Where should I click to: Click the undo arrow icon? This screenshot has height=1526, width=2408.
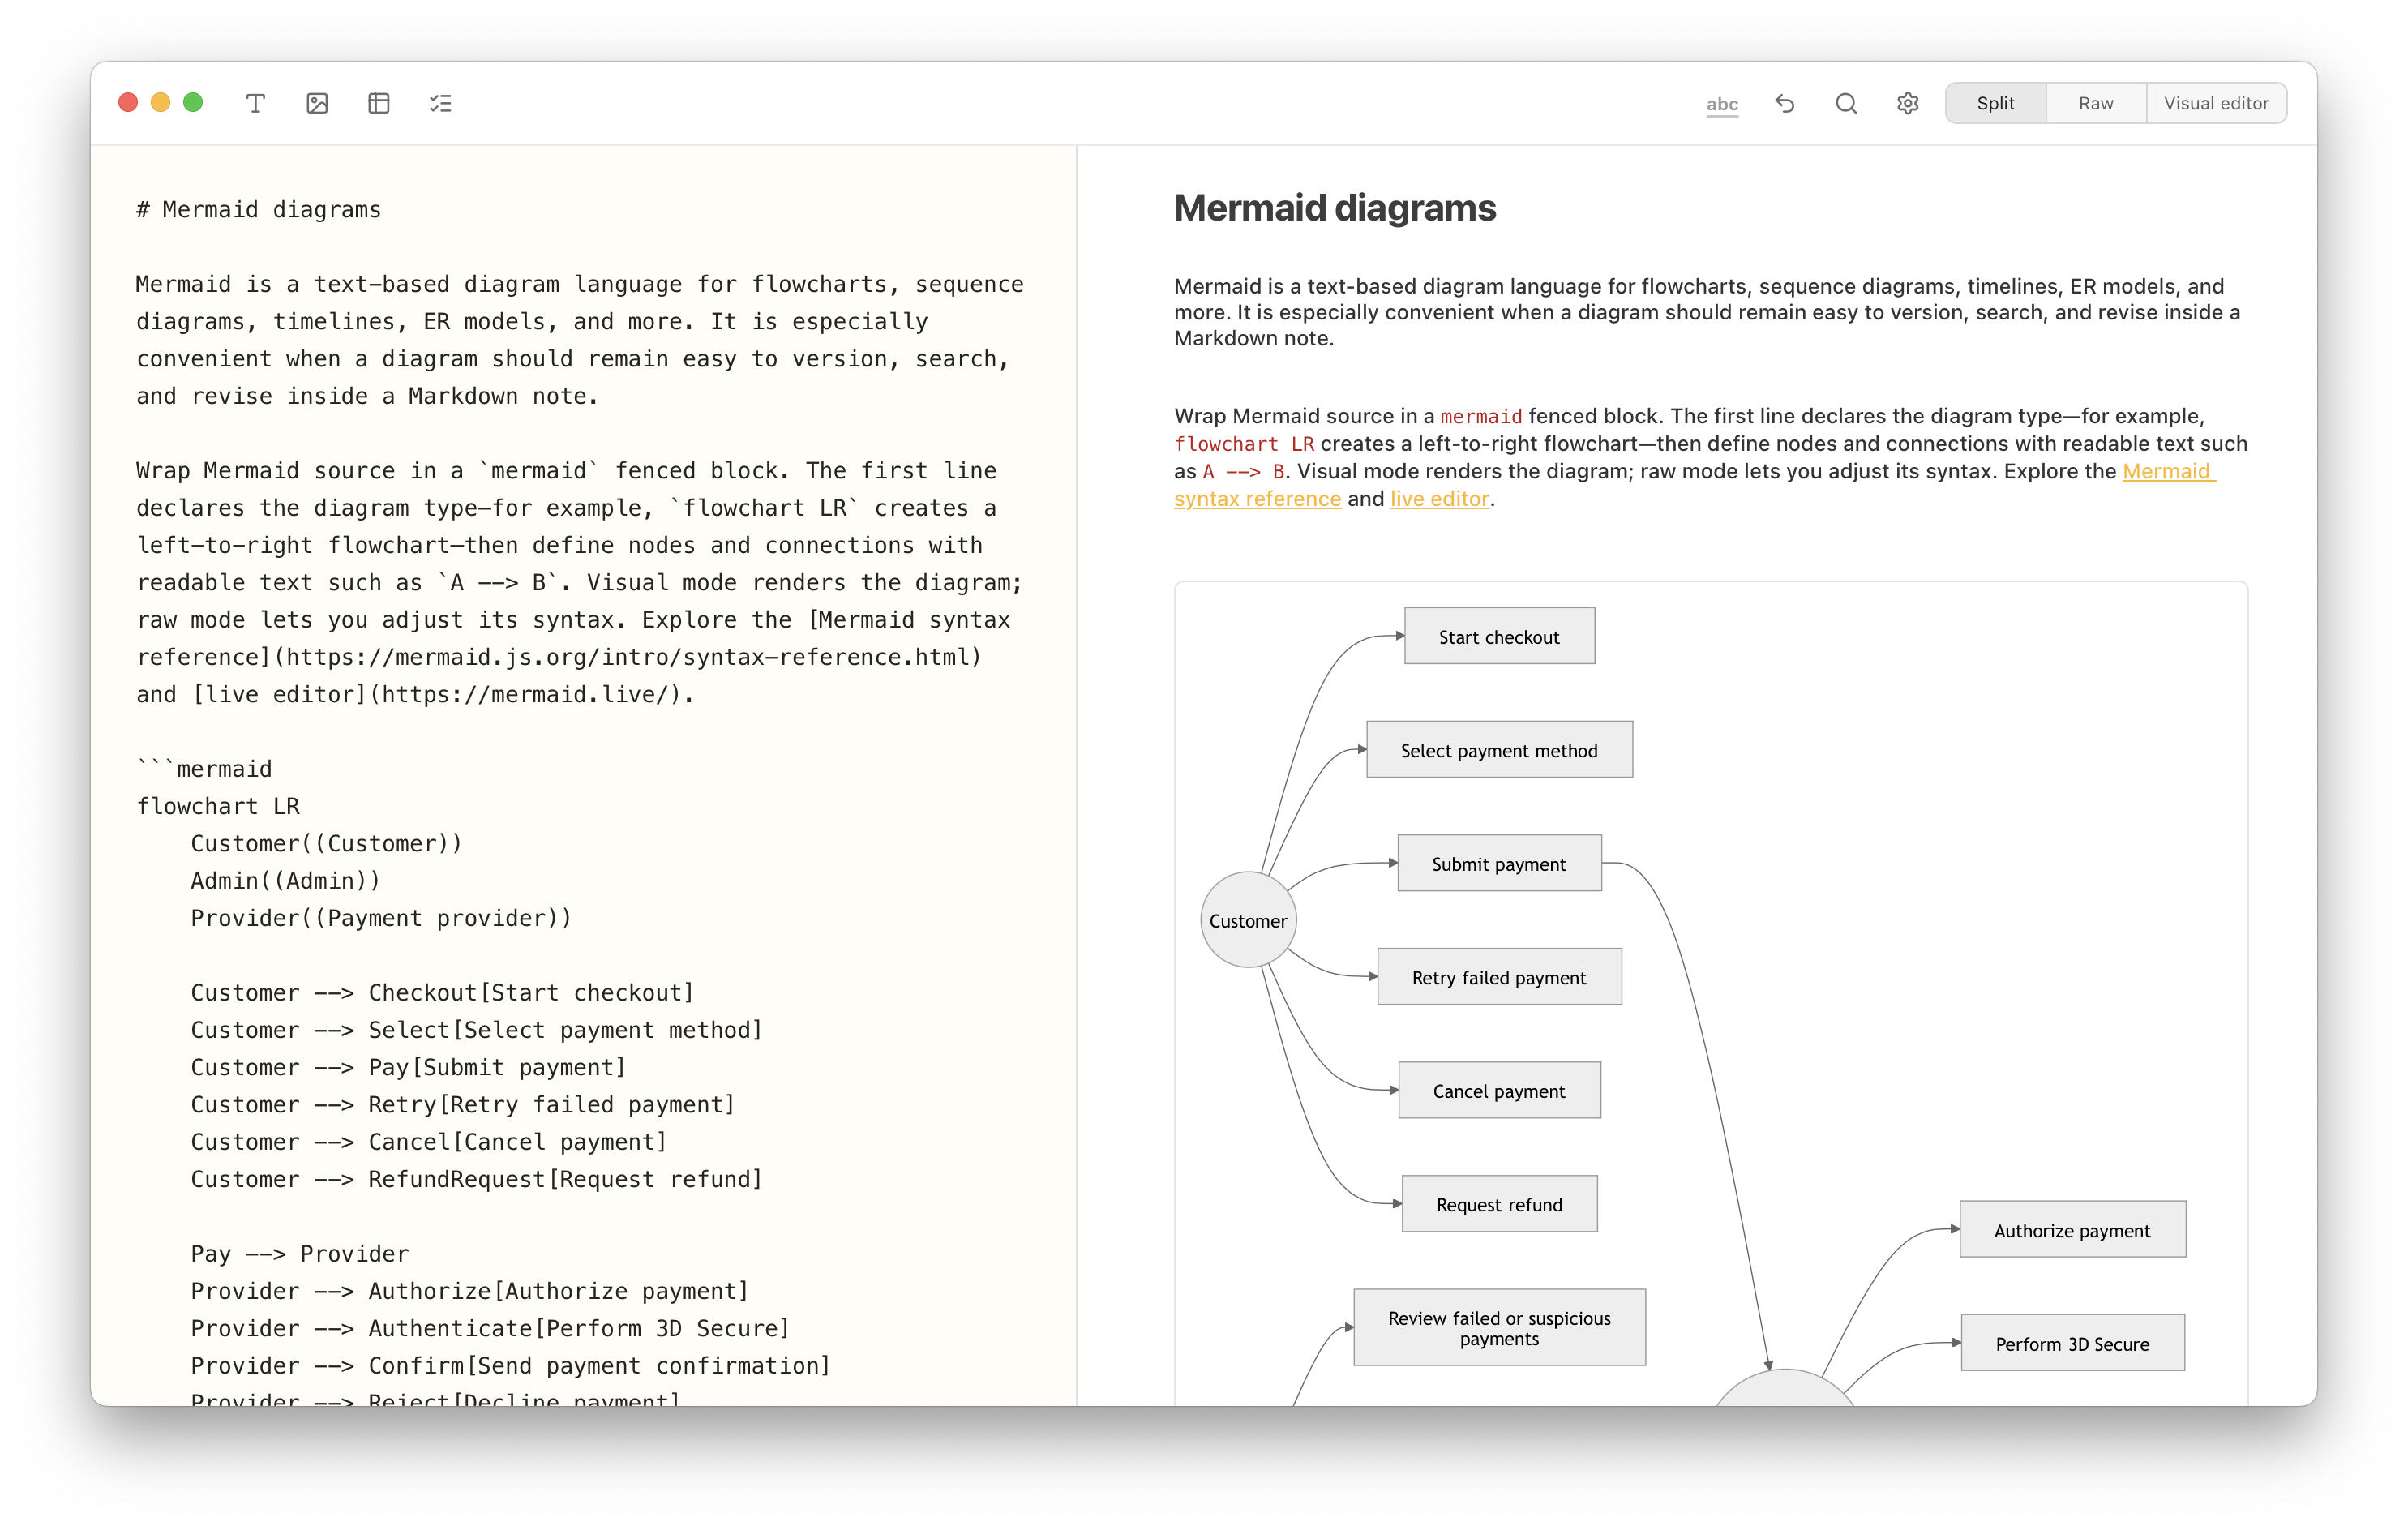pos(1785,103)
